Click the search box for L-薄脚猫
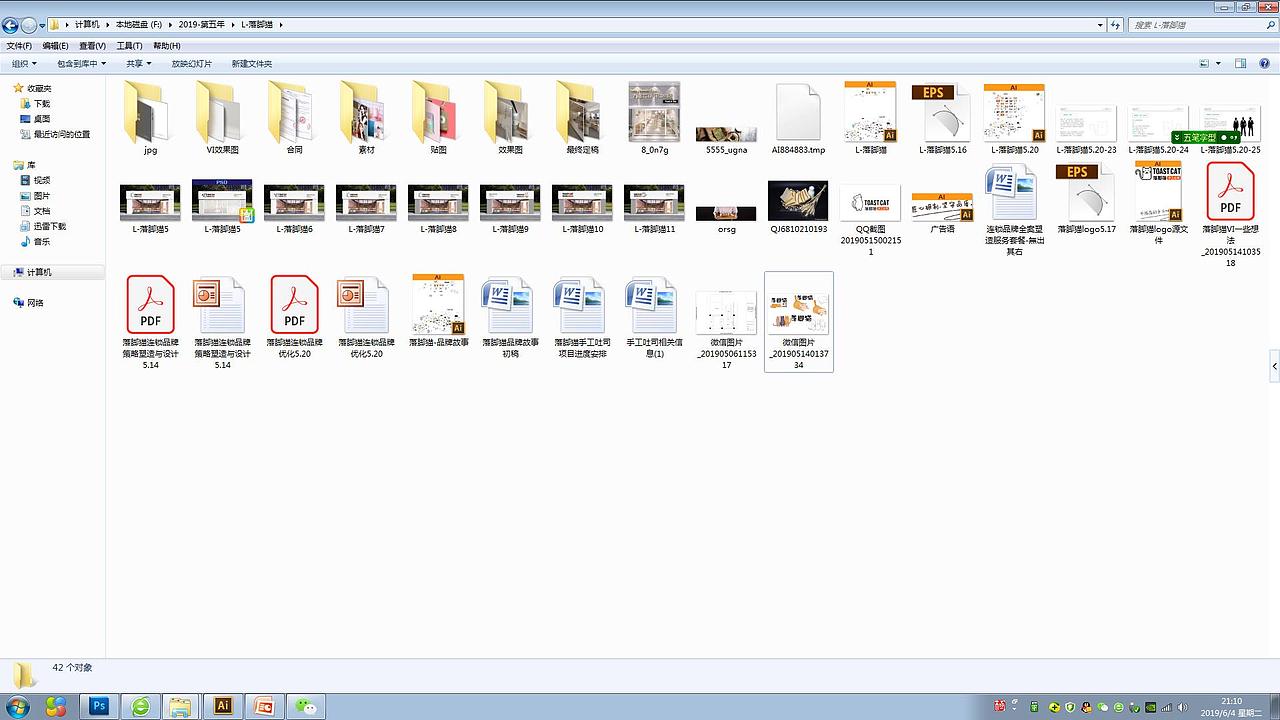This screenshot has height=720, width=1280. tap(1202, 25)
